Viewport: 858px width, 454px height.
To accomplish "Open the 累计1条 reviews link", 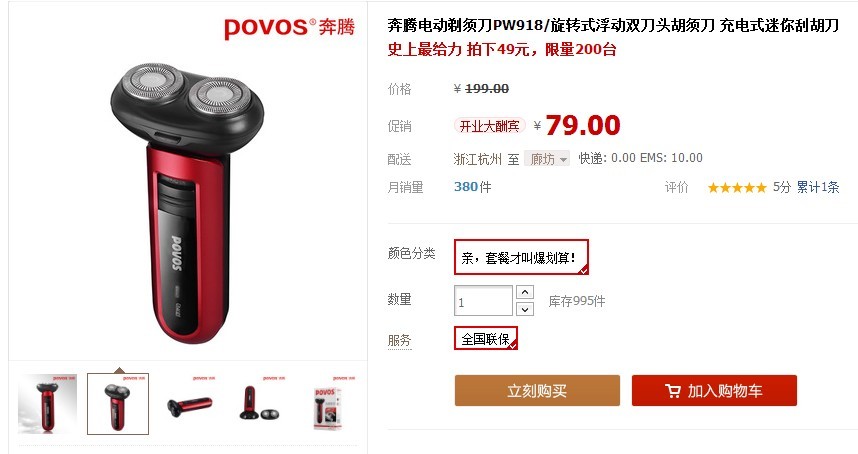I will pos(818,187).
